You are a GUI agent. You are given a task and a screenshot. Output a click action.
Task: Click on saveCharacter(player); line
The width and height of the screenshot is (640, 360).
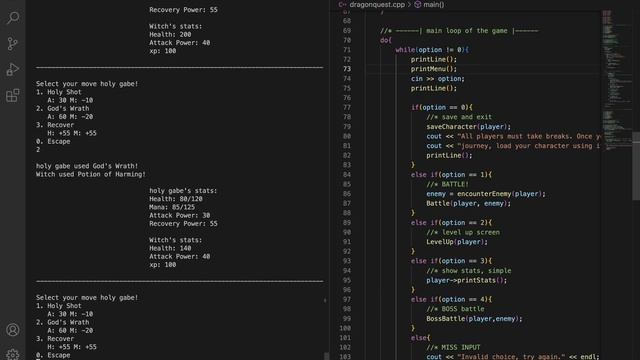(x=469, y=127)
